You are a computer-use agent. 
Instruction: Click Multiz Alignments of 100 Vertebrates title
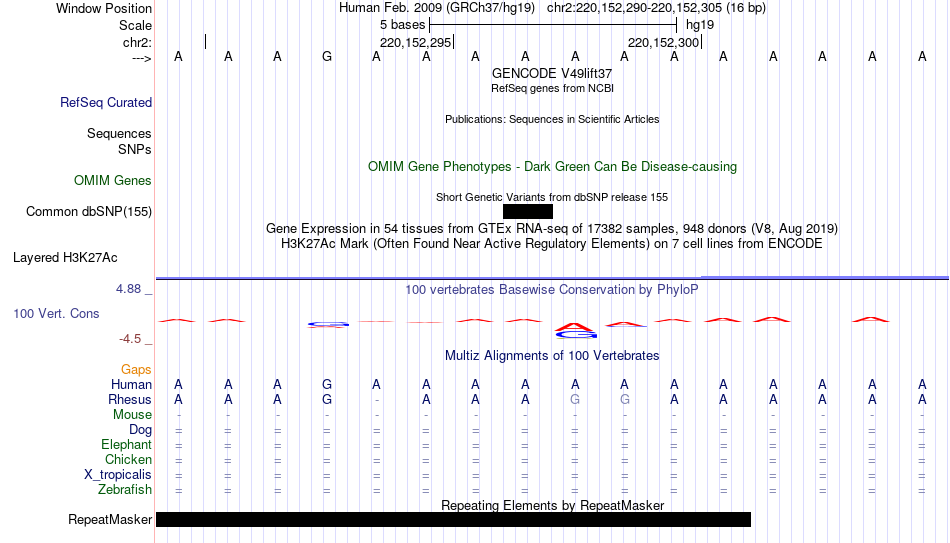pyautogui.click(x=552, y=356)
